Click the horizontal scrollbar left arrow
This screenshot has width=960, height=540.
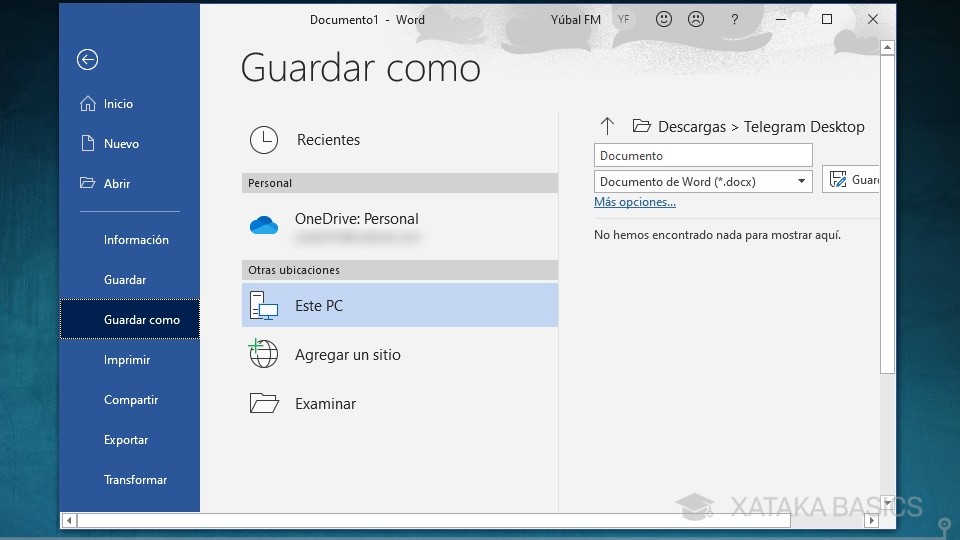click(x=69, y=520)
